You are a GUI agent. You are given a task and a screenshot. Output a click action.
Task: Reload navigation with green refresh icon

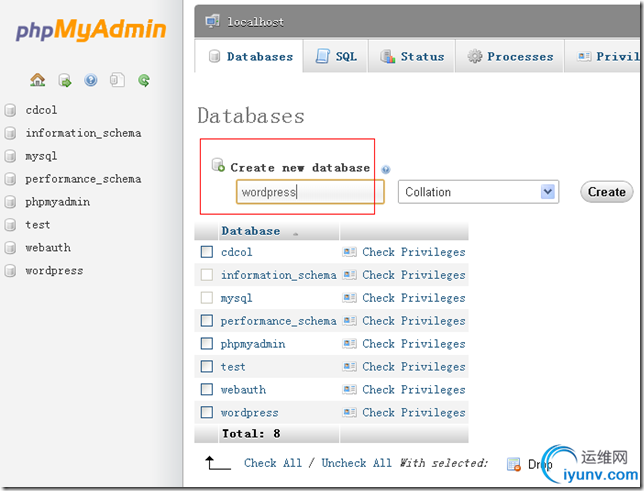[x=144, y=80]
